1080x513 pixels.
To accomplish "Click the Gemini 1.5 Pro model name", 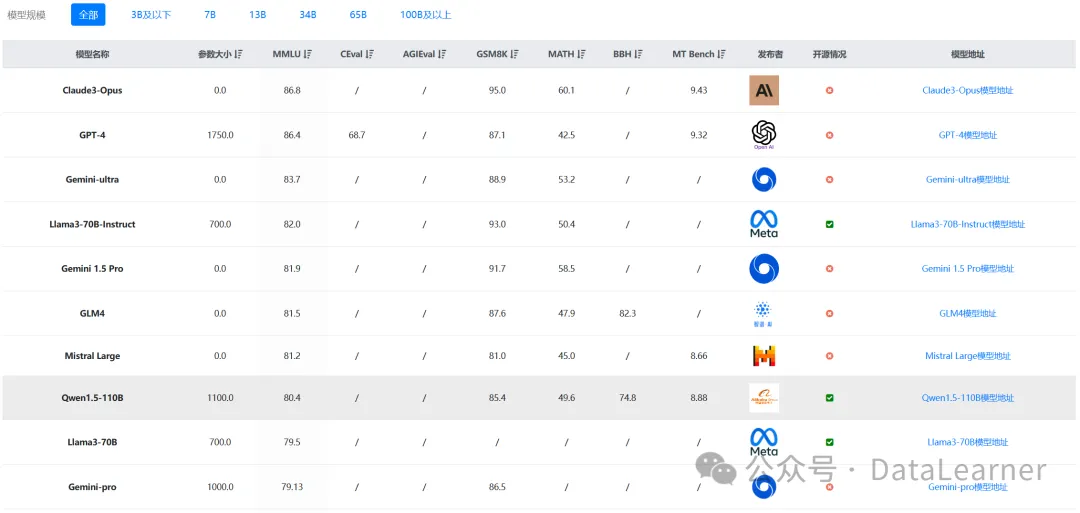I will [x=92, y=269].
